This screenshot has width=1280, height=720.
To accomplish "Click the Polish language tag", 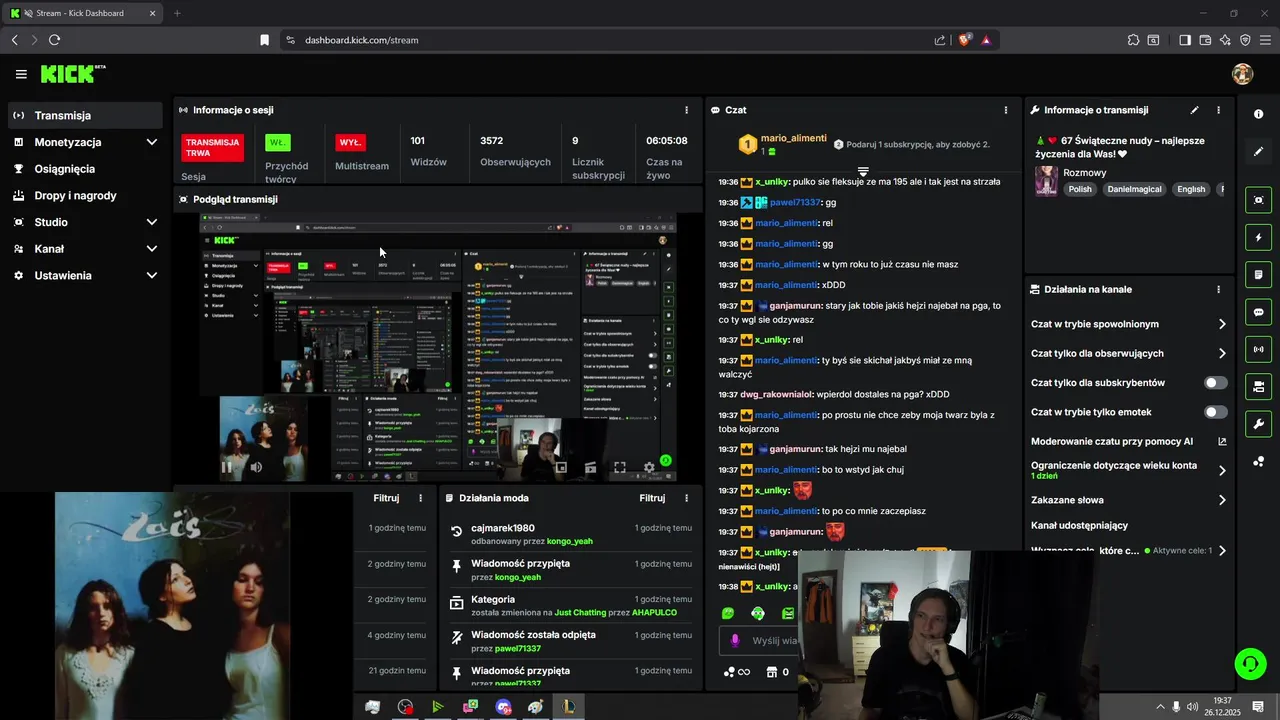I will click(1079, 189).
